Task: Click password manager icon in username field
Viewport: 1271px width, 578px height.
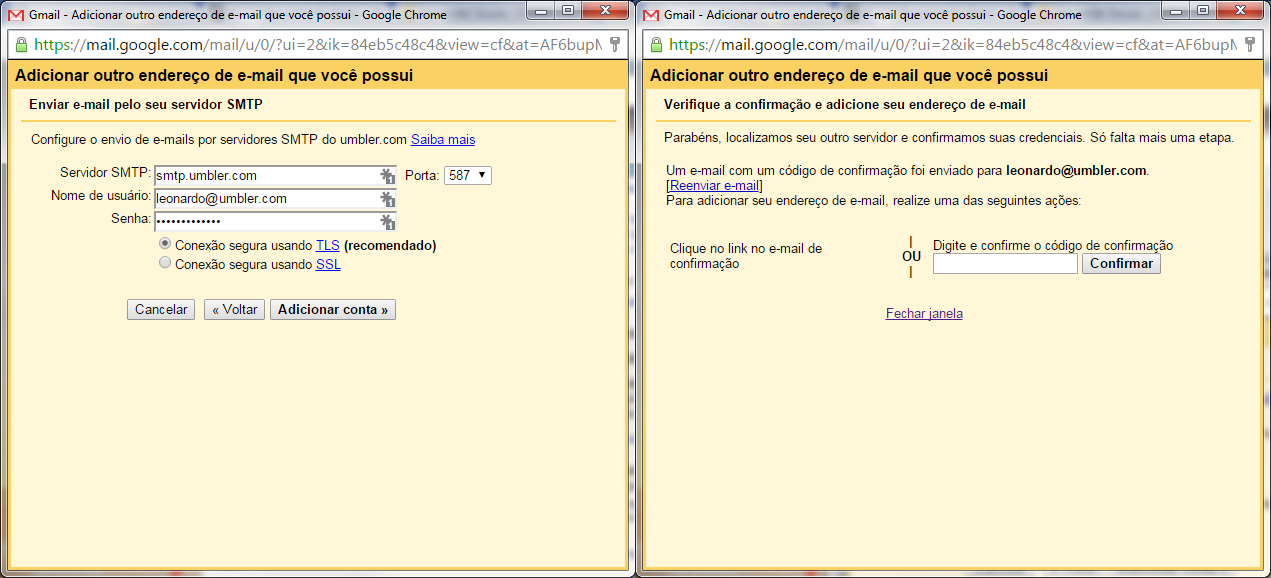Action: point(387,199)
